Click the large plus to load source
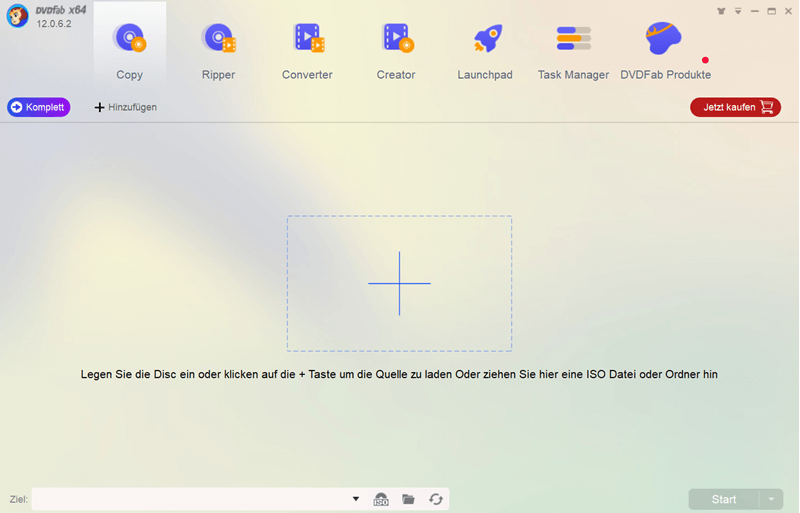800x513 pixels. (x=399, y=283)
